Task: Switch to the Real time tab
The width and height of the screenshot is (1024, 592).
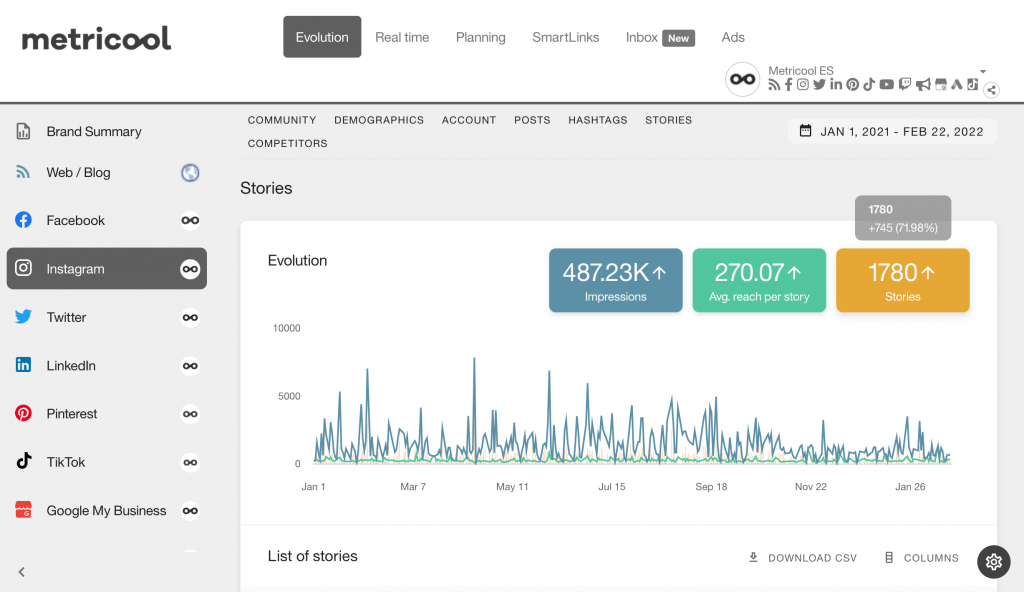Action: (402, 37)
